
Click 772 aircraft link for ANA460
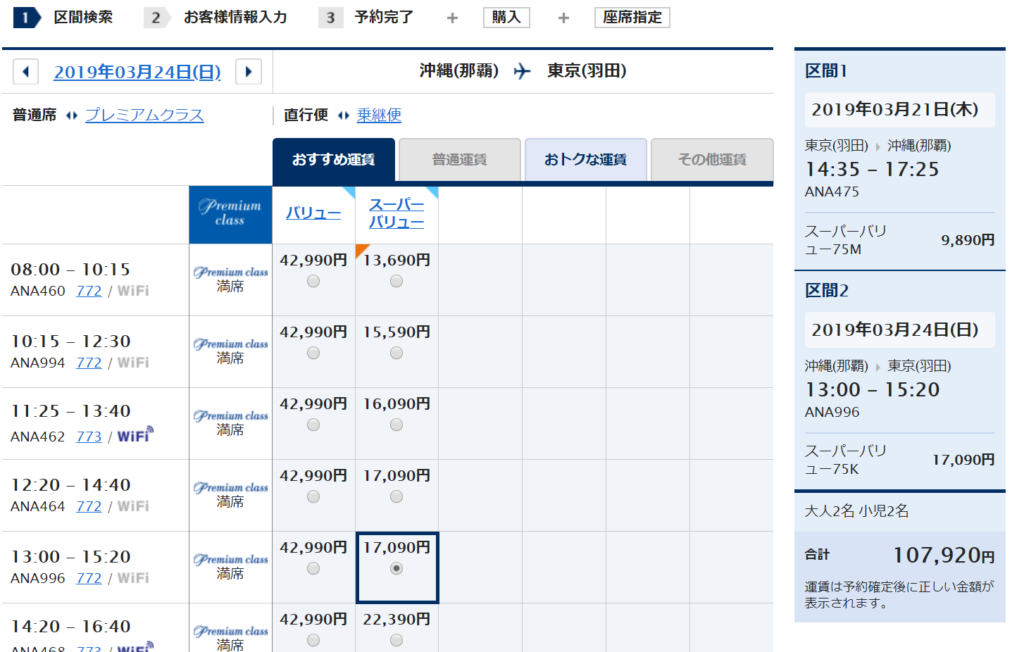(89, 291)
